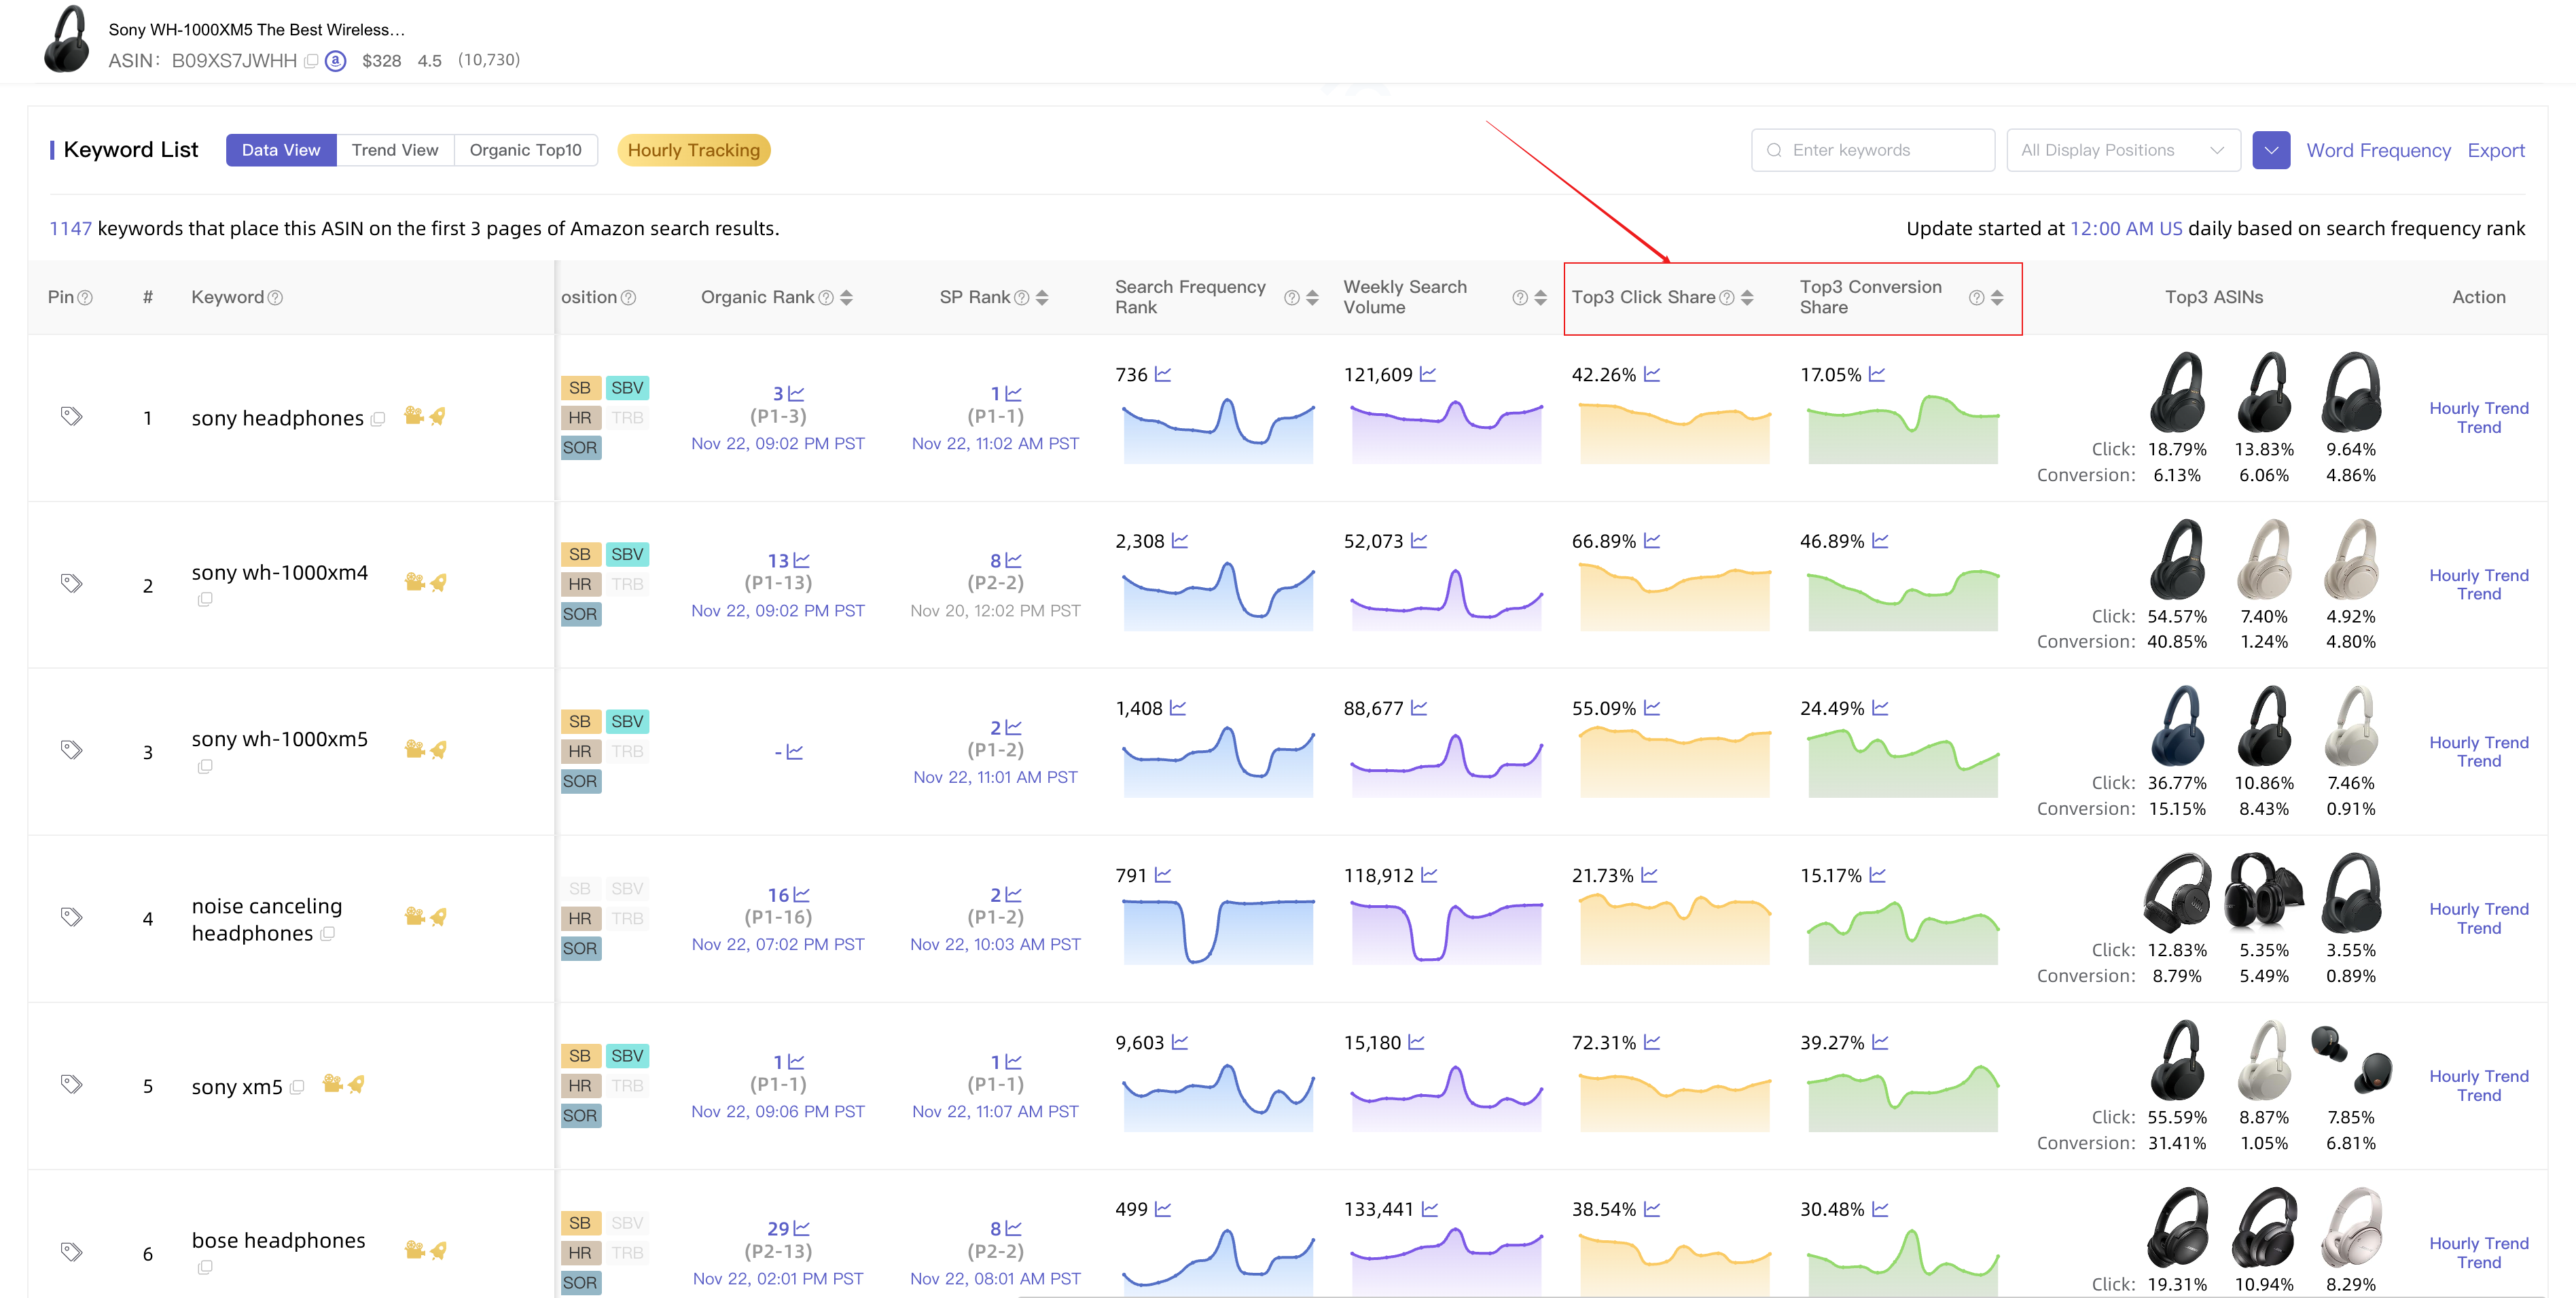Open SP rank trend chart for sony wh-1000xm4
This screenshot has height=1298, width=2576.
[x=1013, y=561]
